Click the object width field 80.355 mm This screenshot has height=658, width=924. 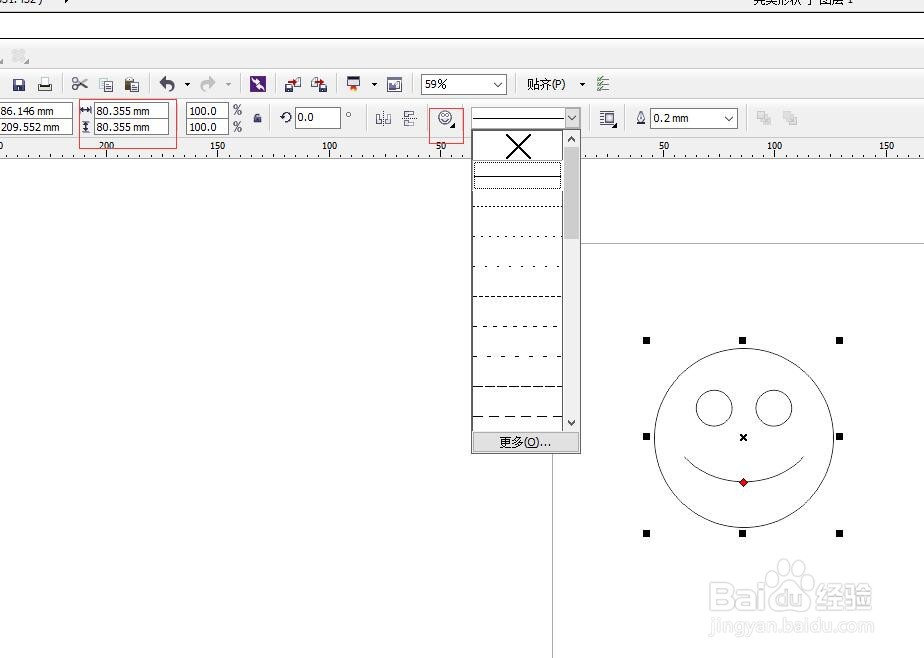(131, 111)
